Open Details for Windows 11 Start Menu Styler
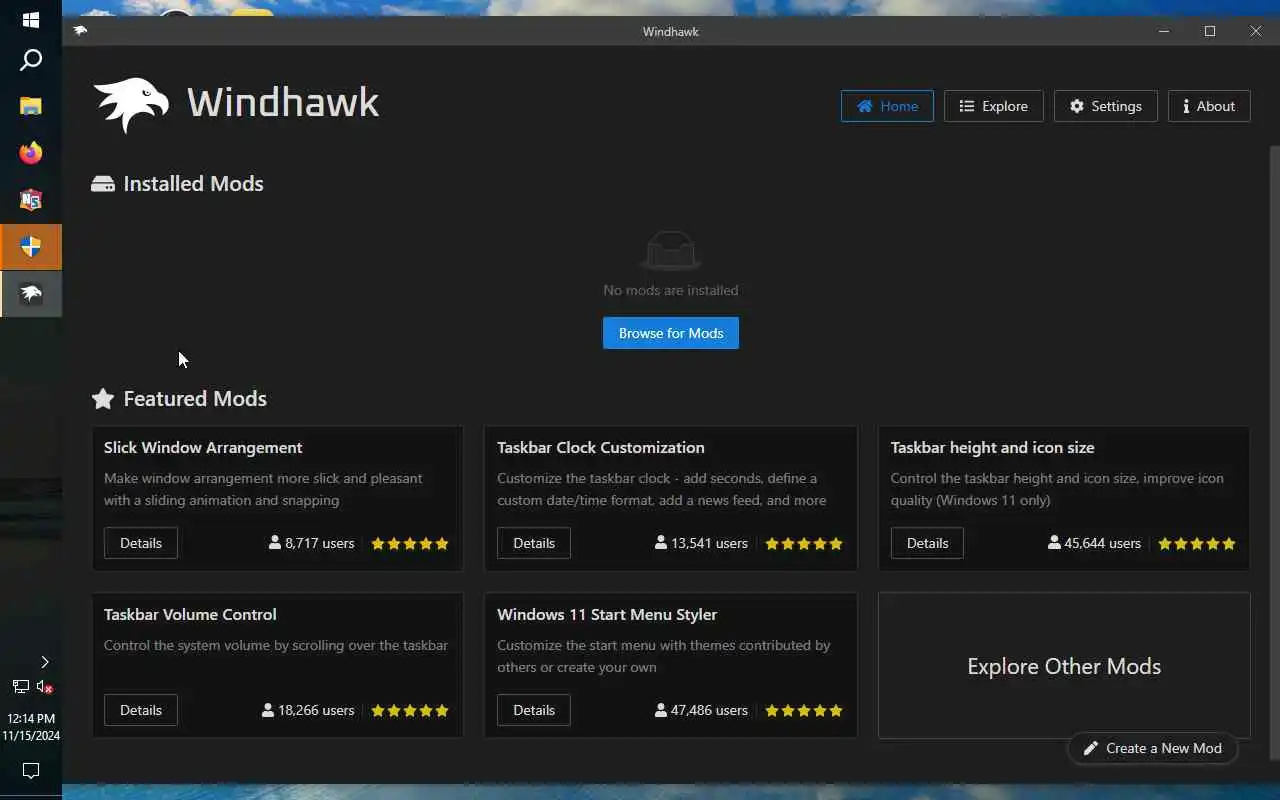 coord(534,710)
